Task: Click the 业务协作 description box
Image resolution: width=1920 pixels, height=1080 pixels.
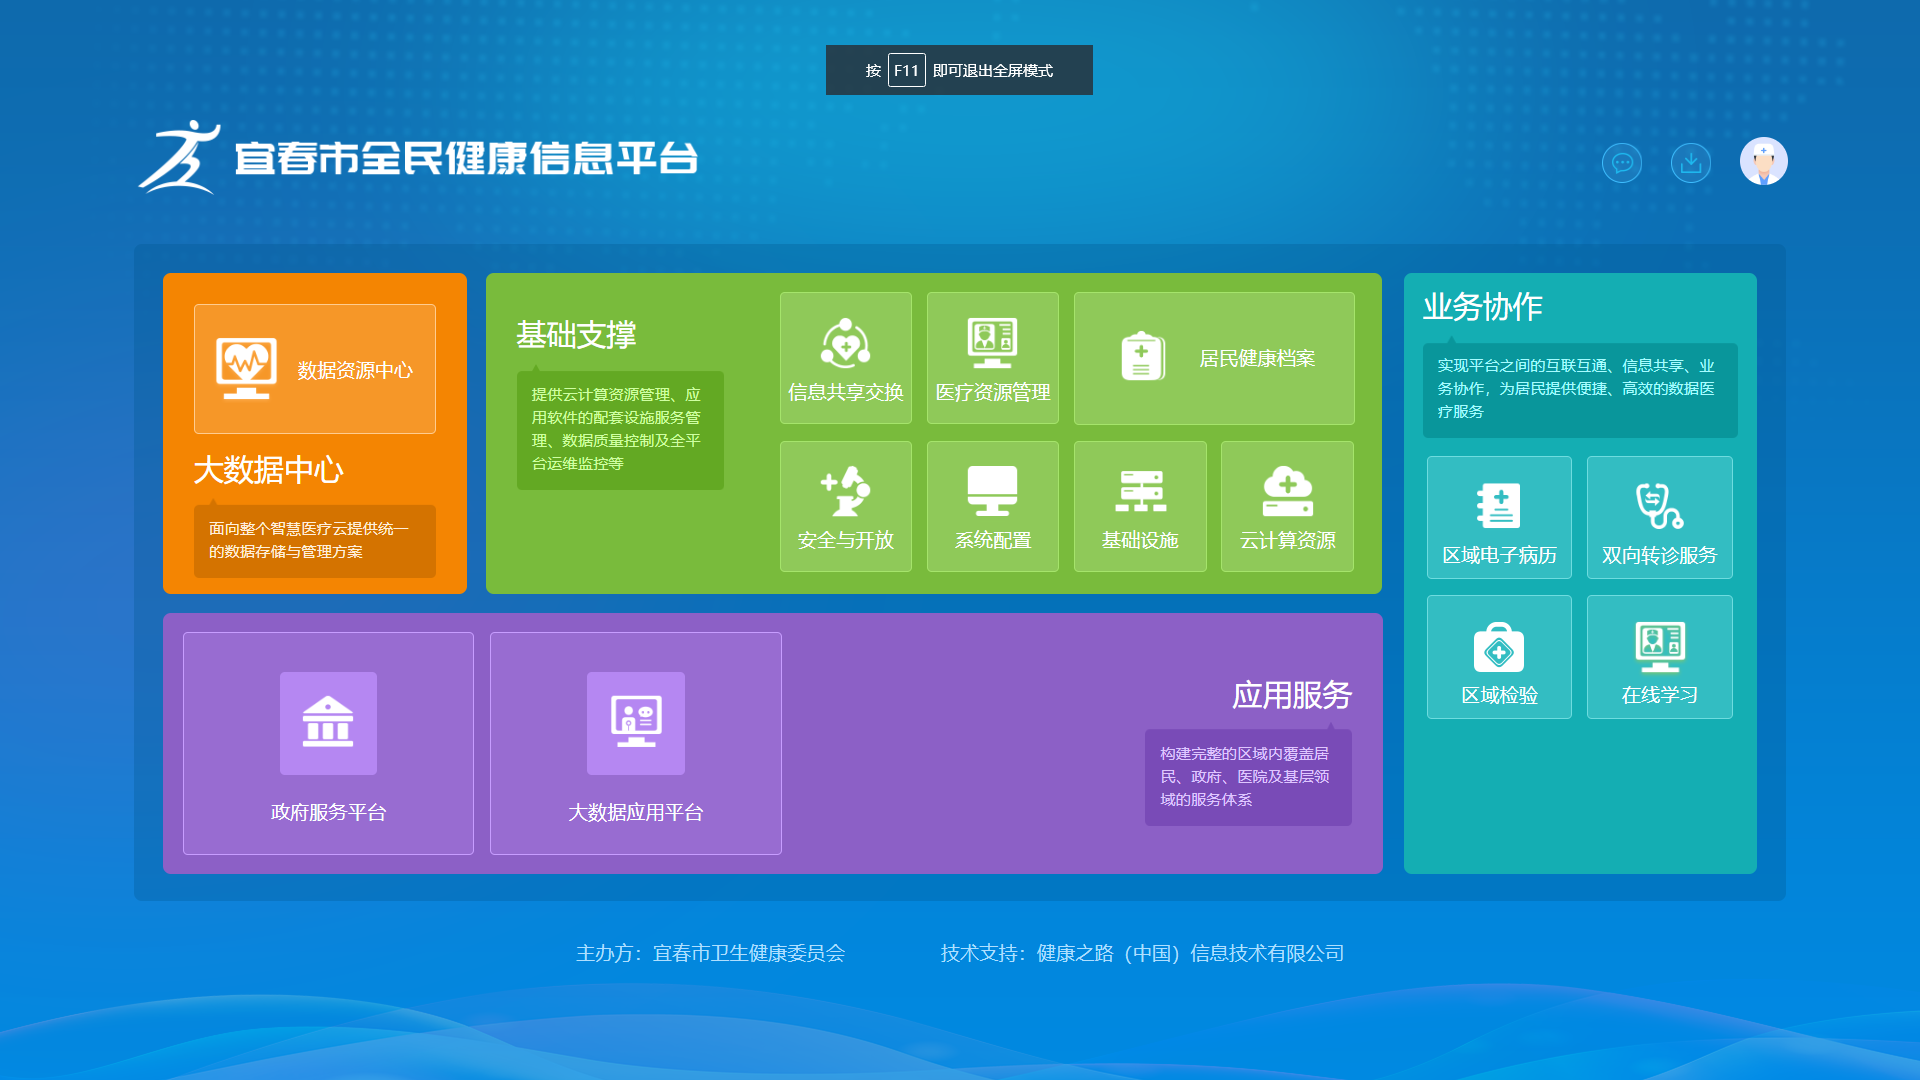Action: click(1580, 390)
